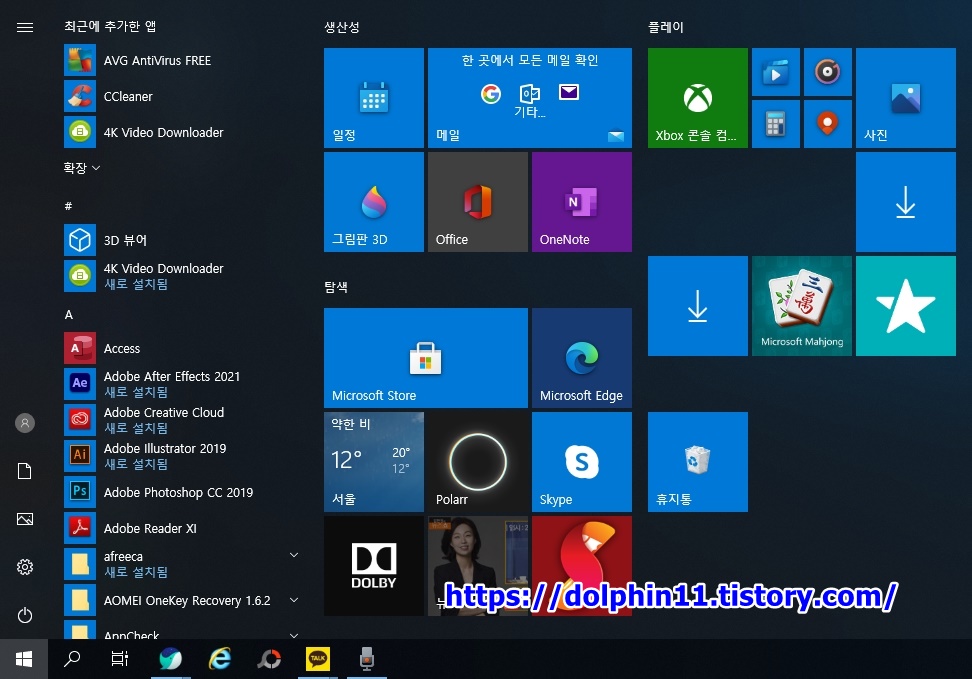This screenshot has height=679, width=972.
Task: Open the 사진 photos tile
Action: point(906,98)
